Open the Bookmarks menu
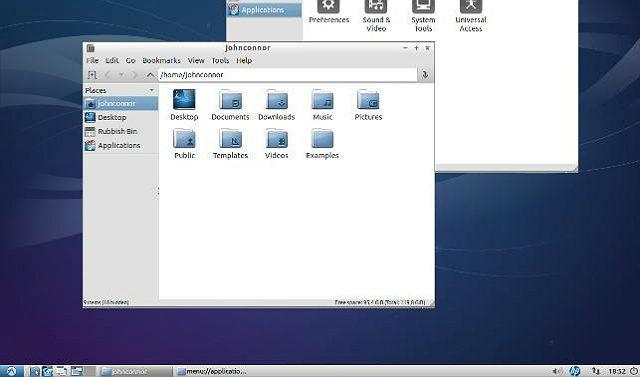This screenshot has width=640, height=377. pyautogui.click(x=161, y=60)
